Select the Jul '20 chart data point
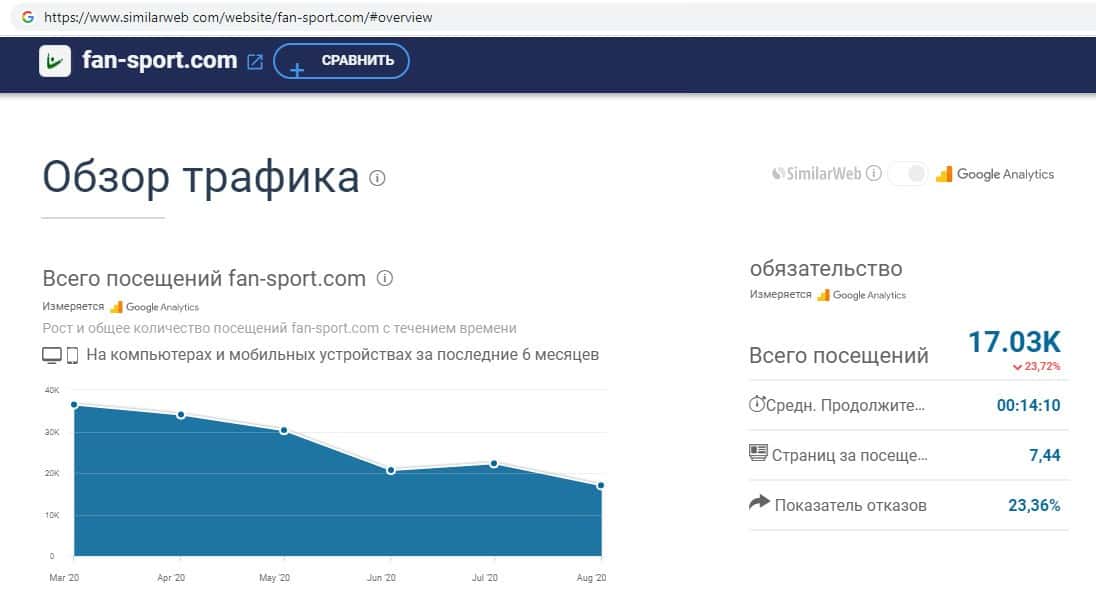 coord(494,464)
